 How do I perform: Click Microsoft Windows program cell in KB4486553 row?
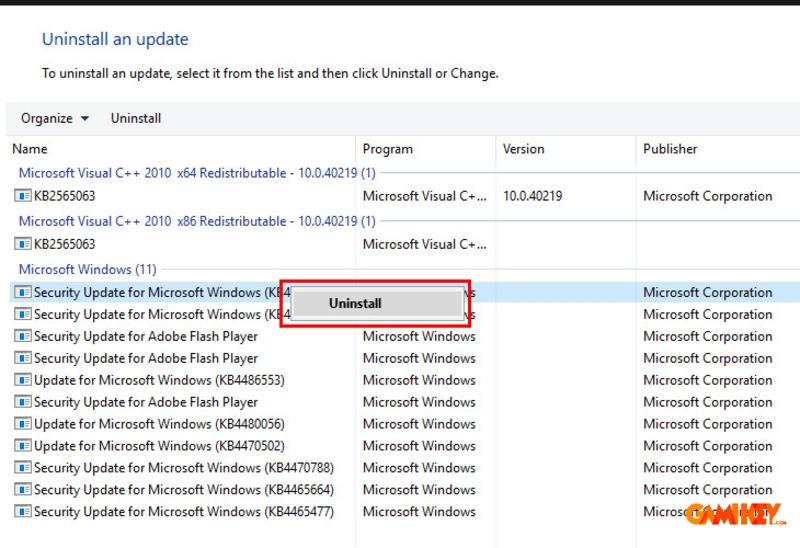[419, 380]
